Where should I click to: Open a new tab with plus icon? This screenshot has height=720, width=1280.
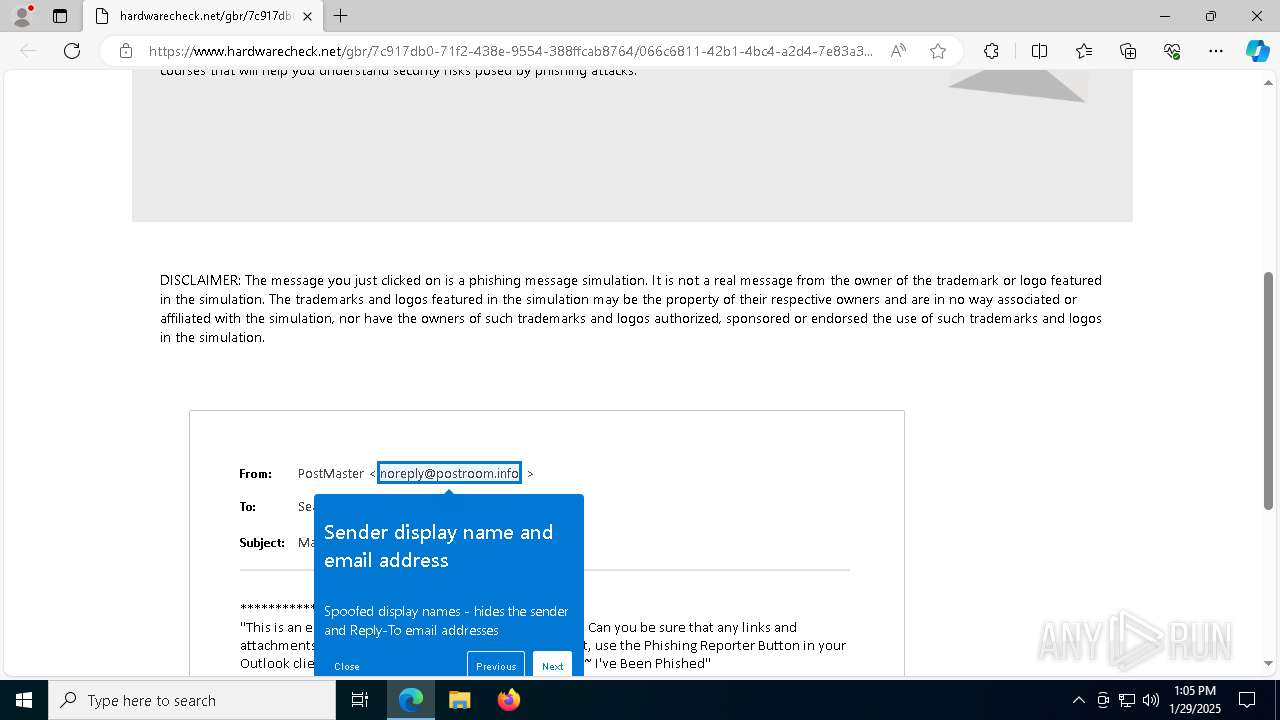coord(341,16)
